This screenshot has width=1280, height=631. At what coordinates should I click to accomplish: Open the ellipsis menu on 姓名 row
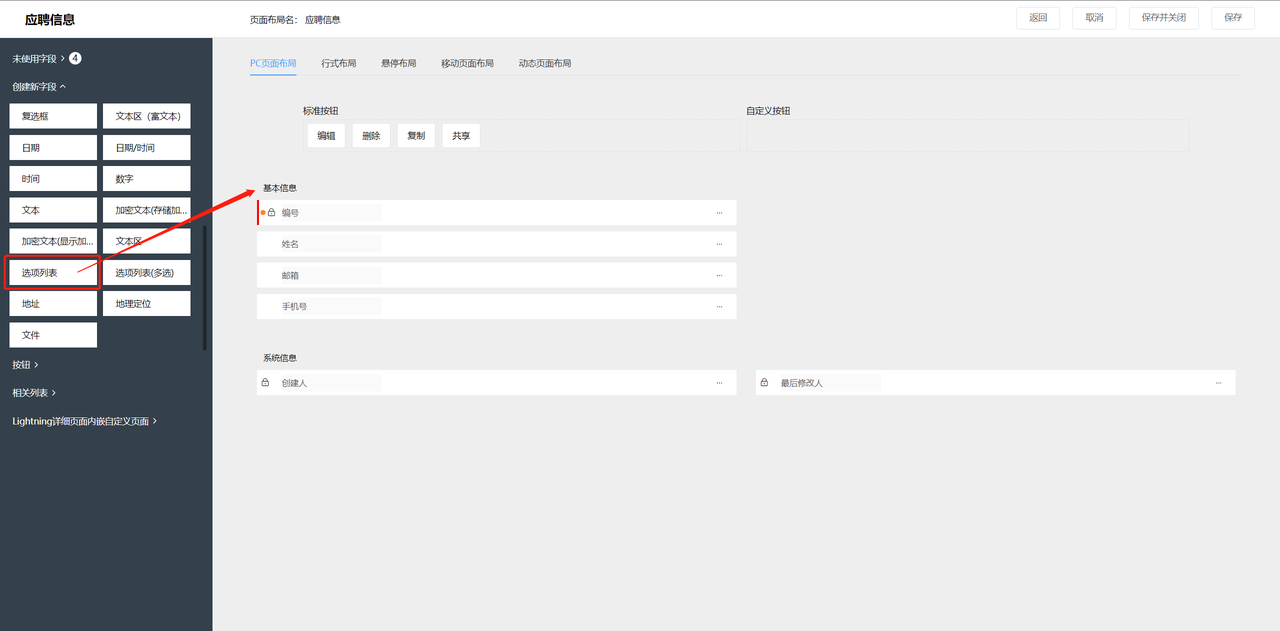[x=719, y=244]
